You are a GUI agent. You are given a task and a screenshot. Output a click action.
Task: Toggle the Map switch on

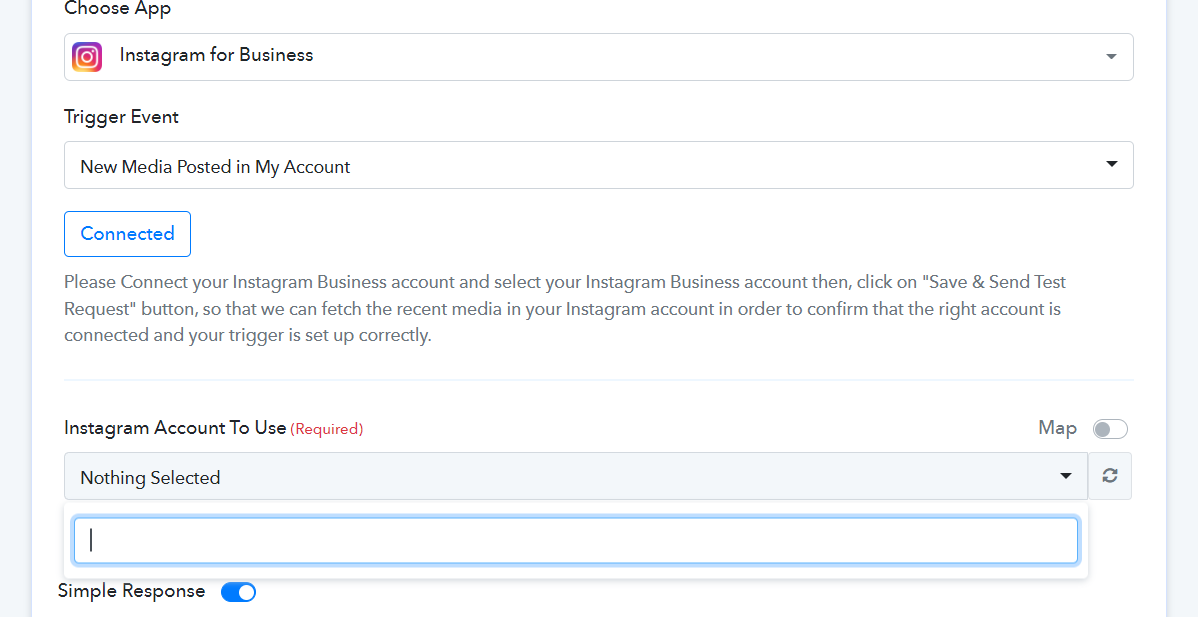1109,429
